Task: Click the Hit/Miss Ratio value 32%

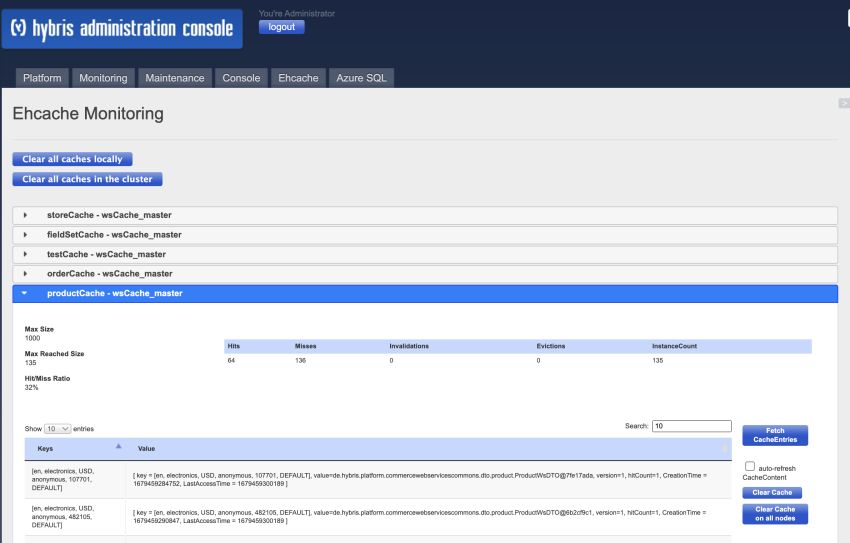Action: [31, 387]
